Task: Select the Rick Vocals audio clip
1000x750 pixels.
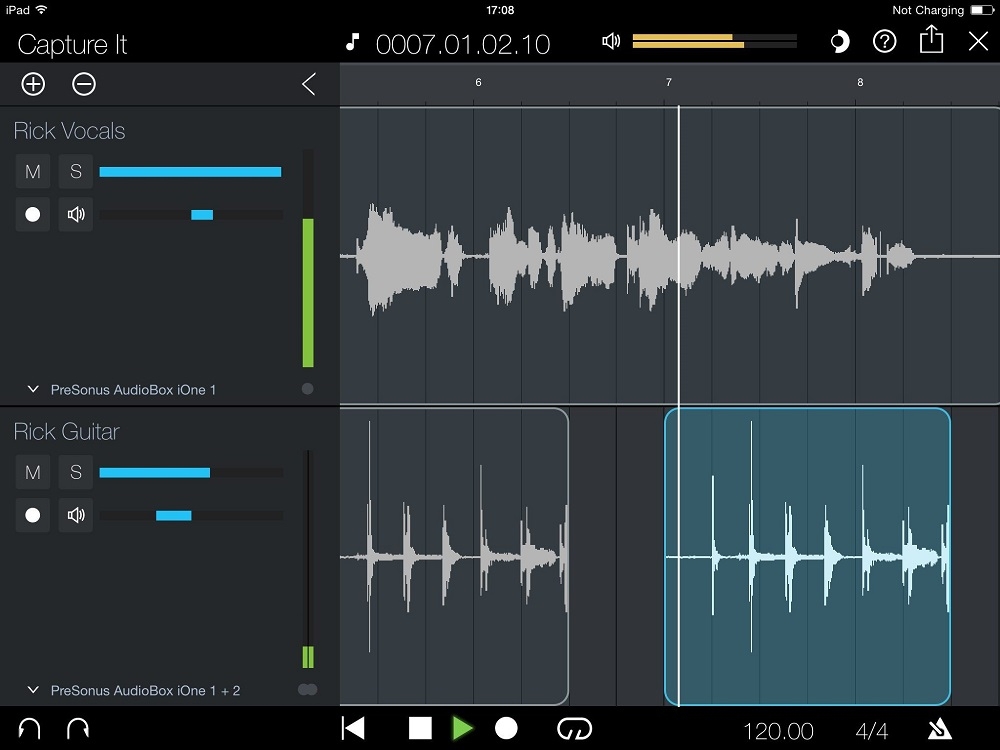Action: coord(670,255)
